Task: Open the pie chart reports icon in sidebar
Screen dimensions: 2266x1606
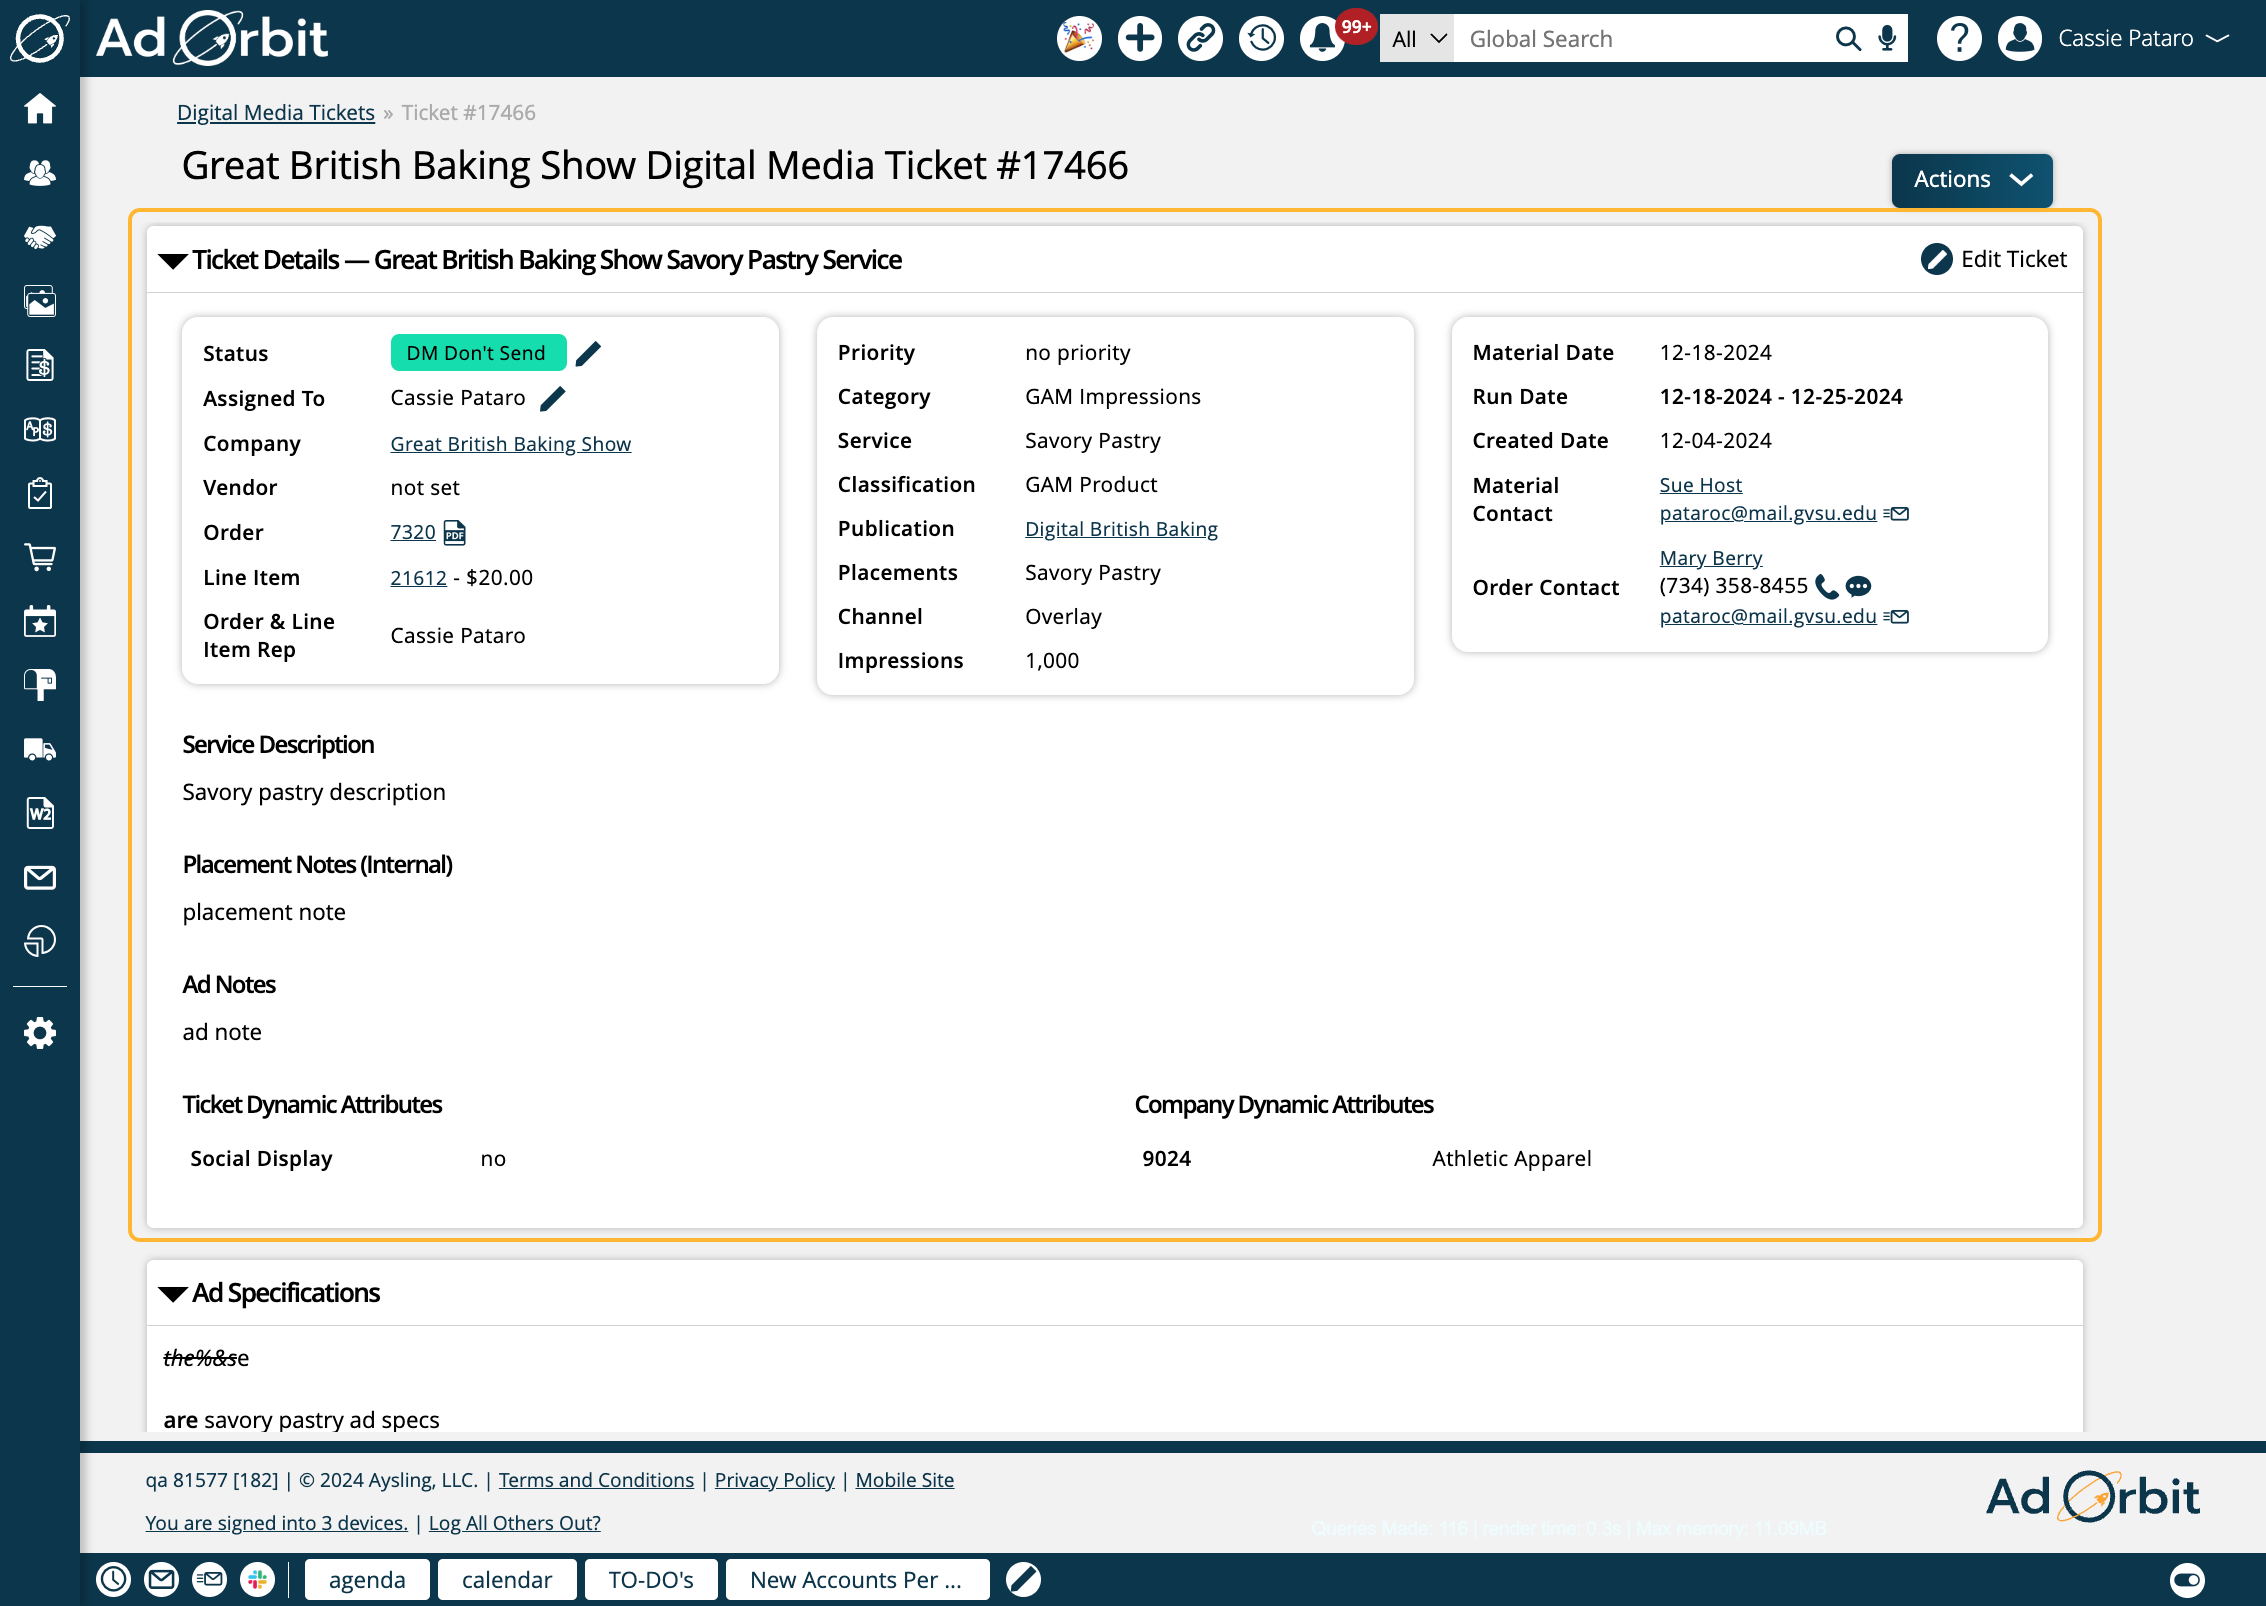Action: 40,941
